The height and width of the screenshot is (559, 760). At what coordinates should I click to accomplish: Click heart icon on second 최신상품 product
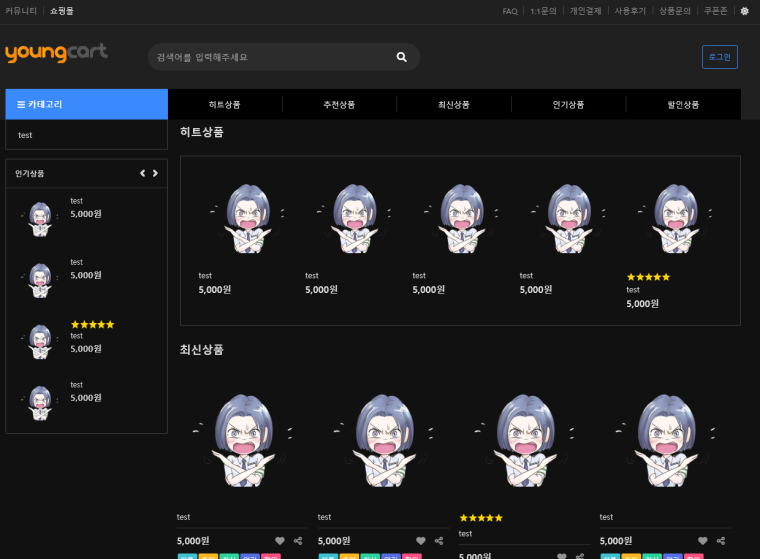point(421,541)
